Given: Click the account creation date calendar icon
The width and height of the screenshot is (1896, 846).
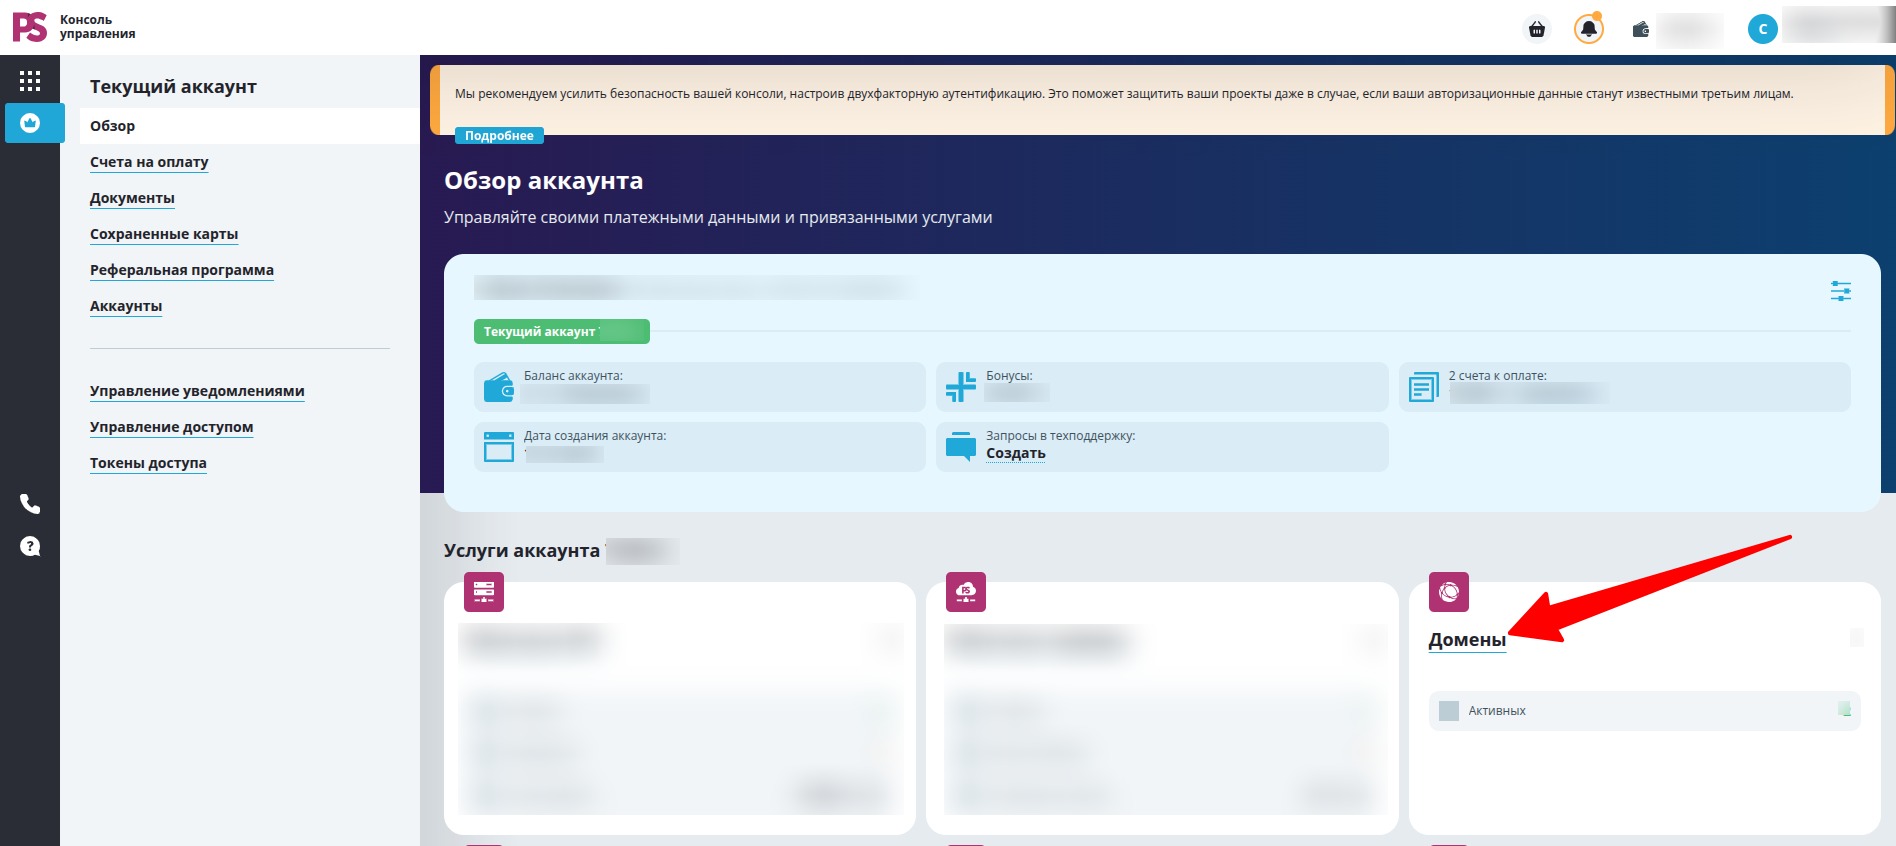Looking at the screenshot, I should click(499, 447).
